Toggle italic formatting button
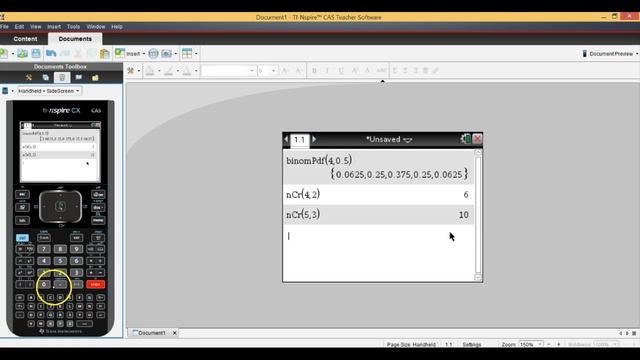 coord(327,71)
